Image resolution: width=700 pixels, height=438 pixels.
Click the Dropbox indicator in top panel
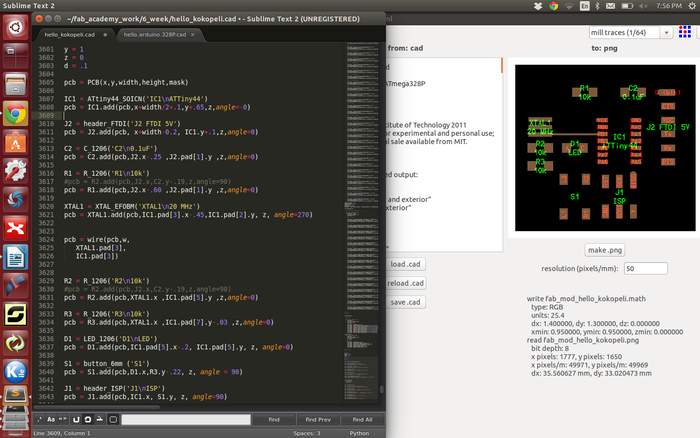pyautogui.click(x=538, y=6)
